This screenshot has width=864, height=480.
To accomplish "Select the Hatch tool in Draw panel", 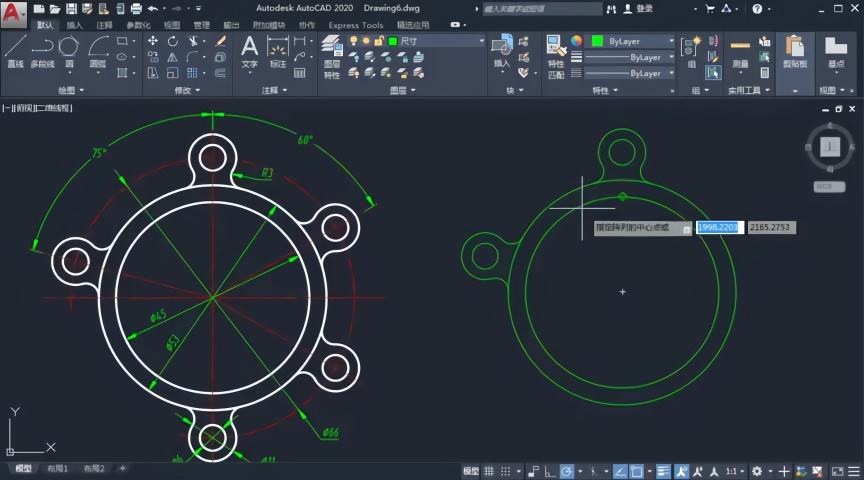I will (122, 73).
